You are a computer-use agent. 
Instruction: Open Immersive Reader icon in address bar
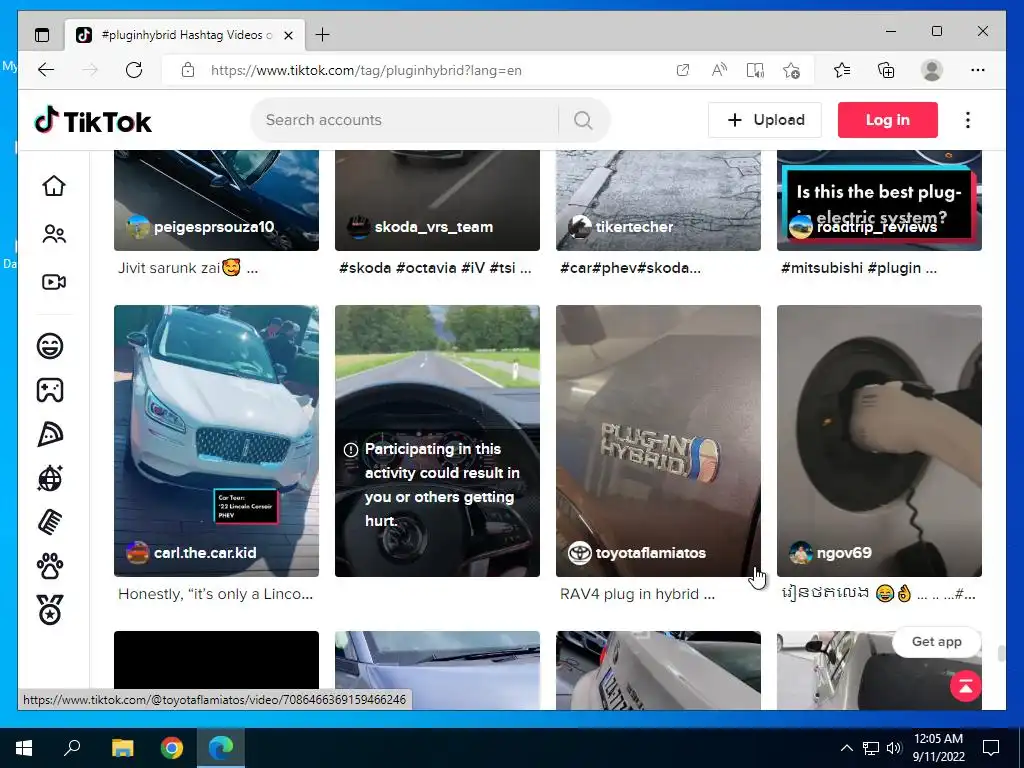pyautogui.click(x=755, y=70)
